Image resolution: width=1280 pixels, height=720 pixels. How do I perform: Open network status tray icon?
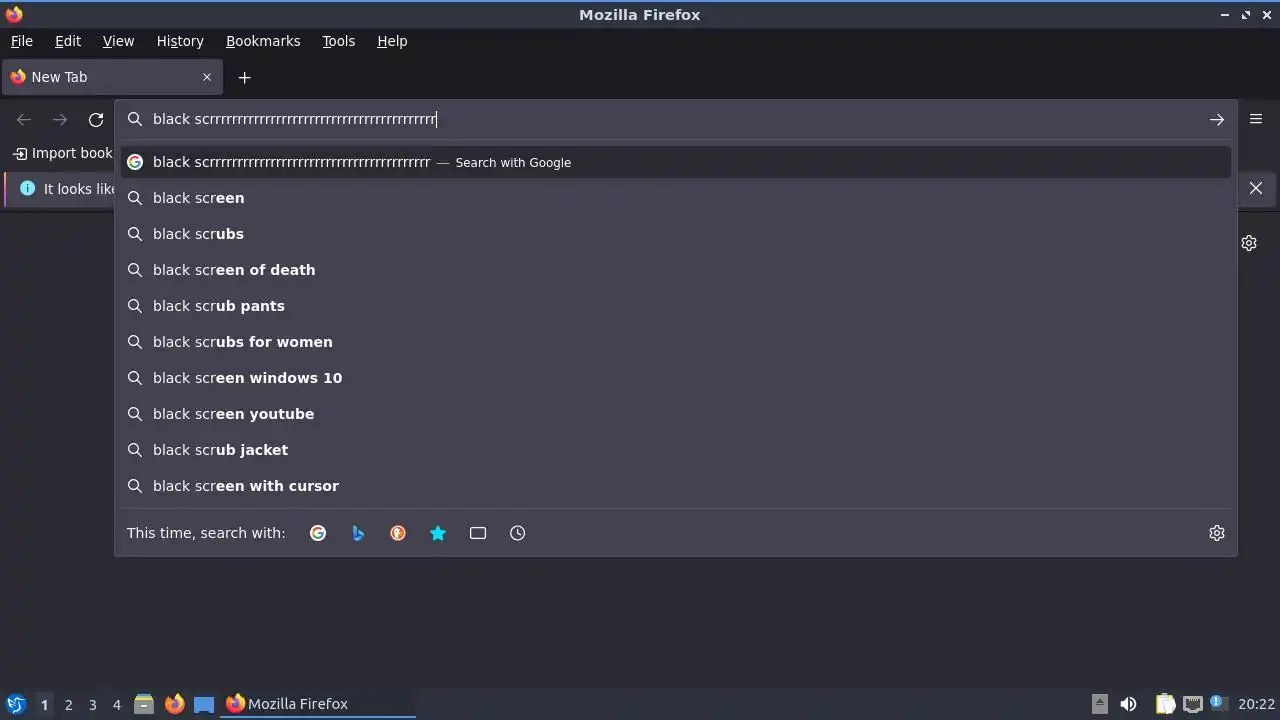1192,704
